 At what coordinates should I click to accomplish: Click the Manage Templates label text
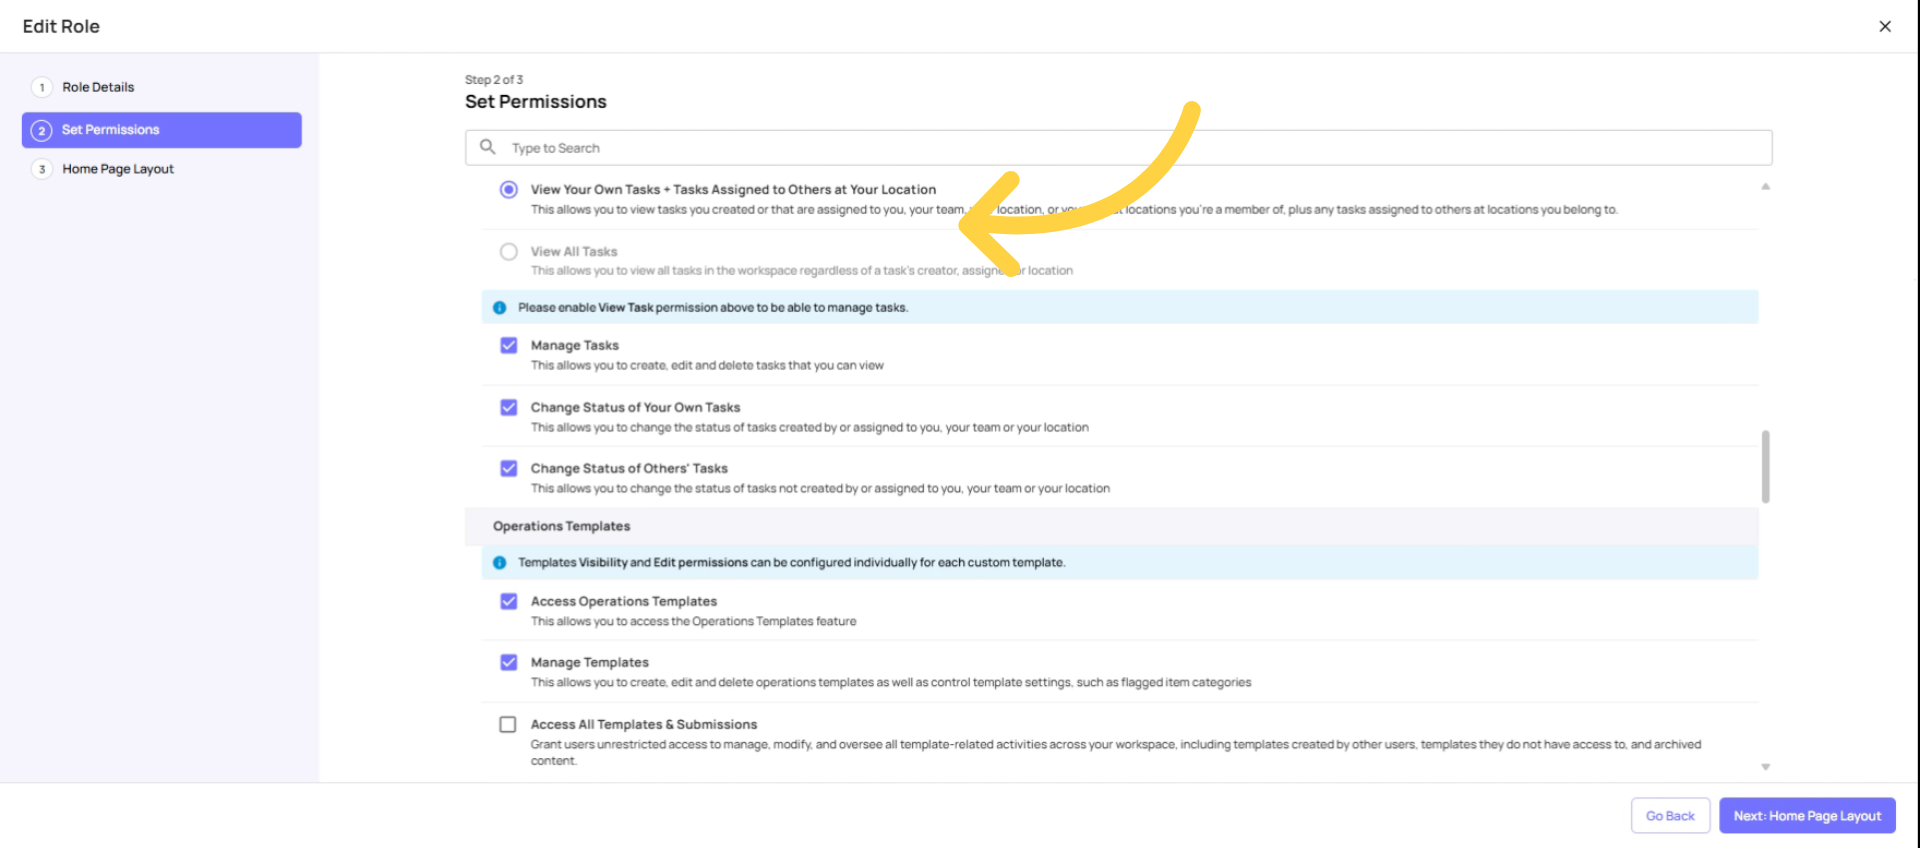[590, 663]
